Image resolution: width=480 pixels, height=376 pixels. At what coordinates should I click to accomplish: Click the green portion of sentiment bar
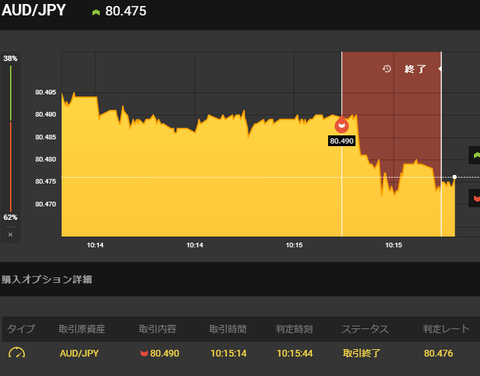(10, 93)
